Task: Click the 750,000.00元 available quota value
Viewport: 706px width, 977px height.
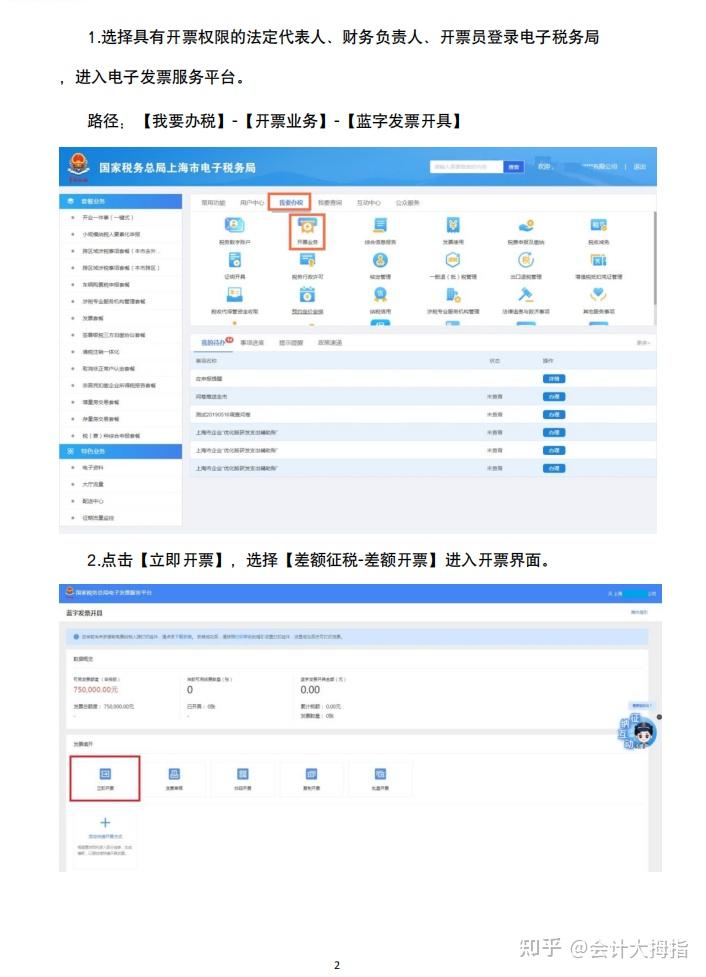Action: 95,690
